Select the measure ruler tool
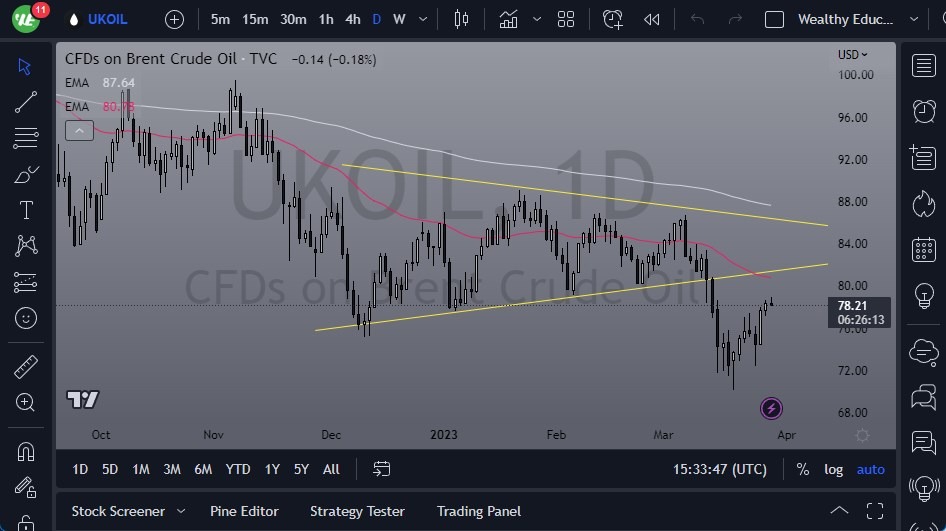Screen dimensions: 946x531 pos(26,367)
